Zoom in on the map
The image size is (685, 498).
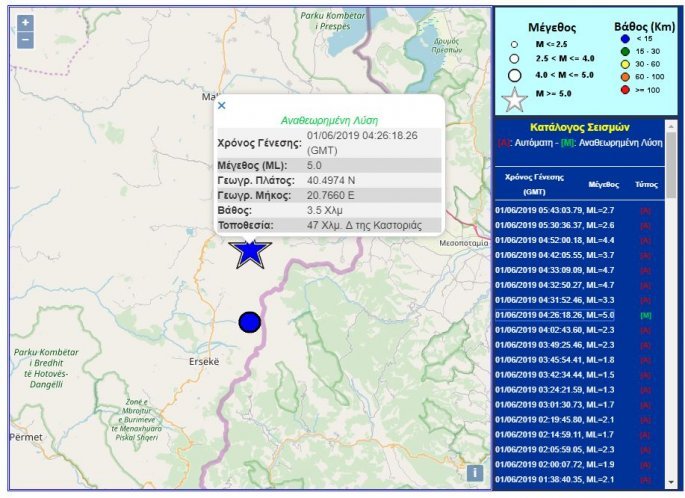[25, 22]
